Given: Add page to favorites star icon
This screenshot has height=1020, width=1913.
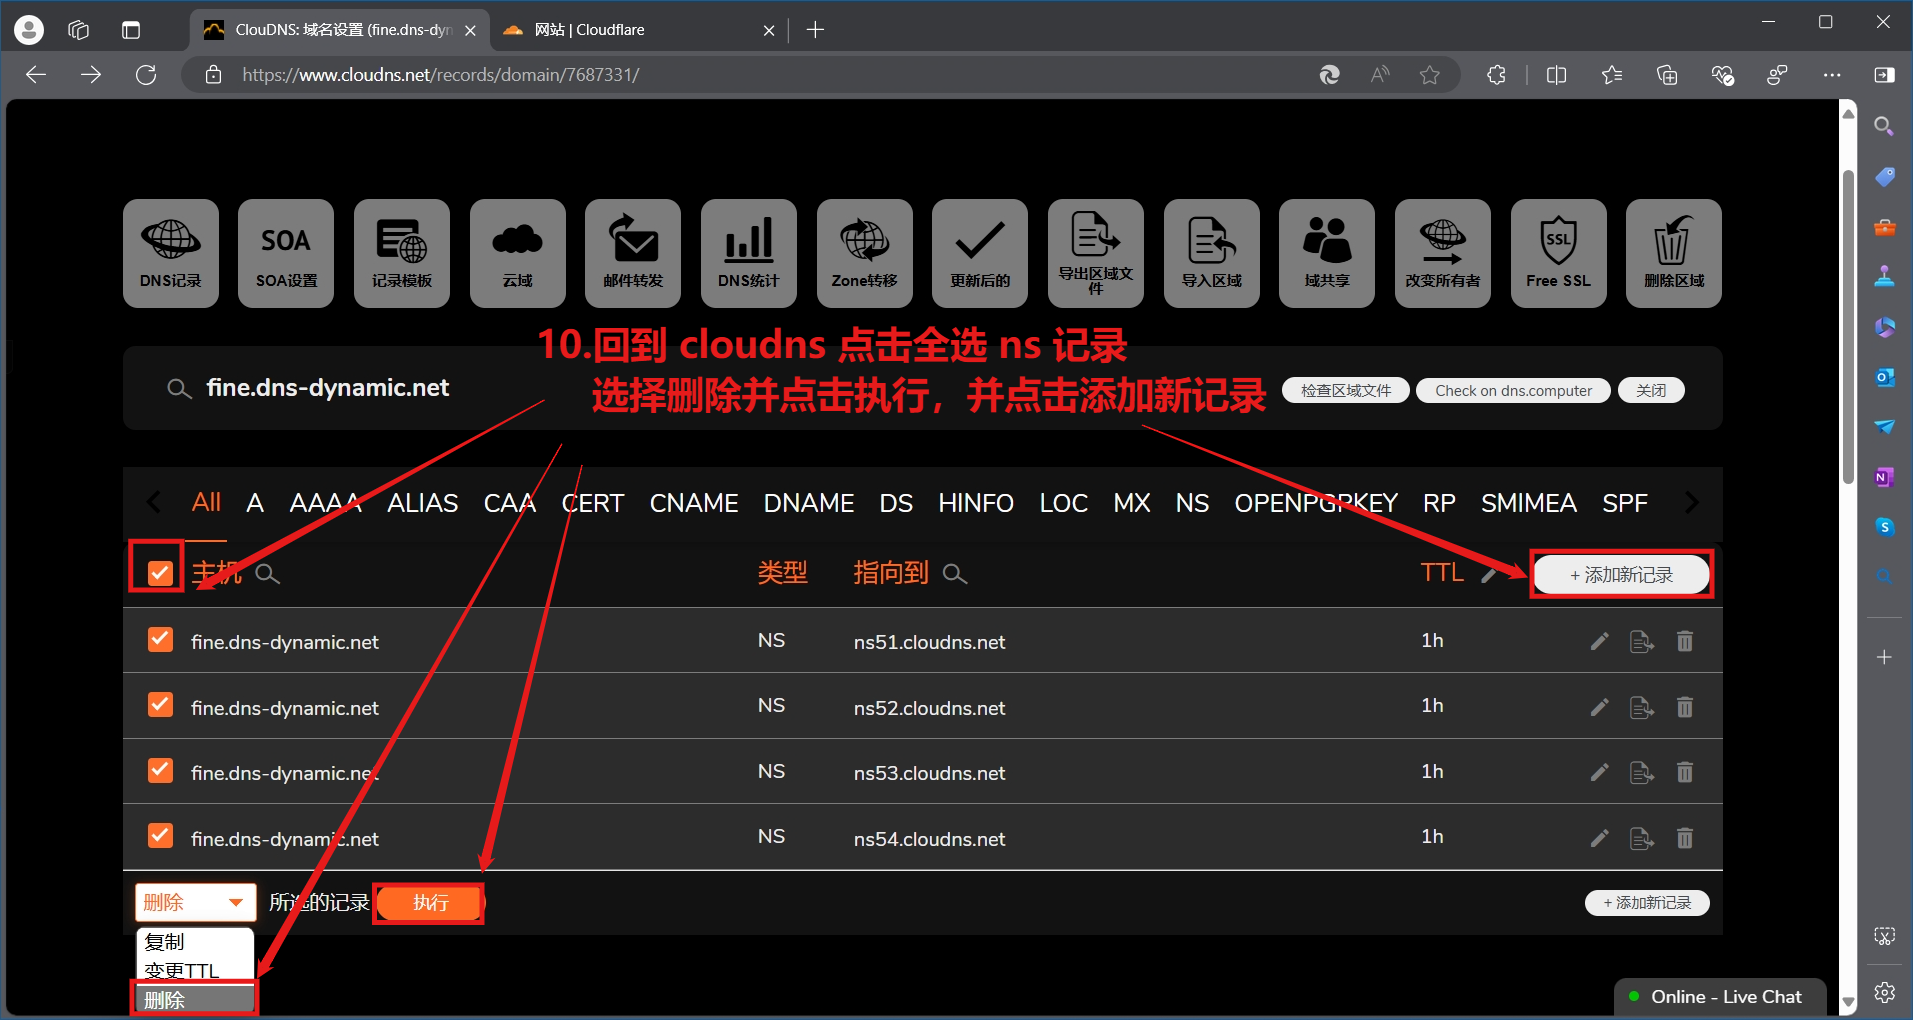Looking at the screenshot, I should click(x=1430, y=75).
